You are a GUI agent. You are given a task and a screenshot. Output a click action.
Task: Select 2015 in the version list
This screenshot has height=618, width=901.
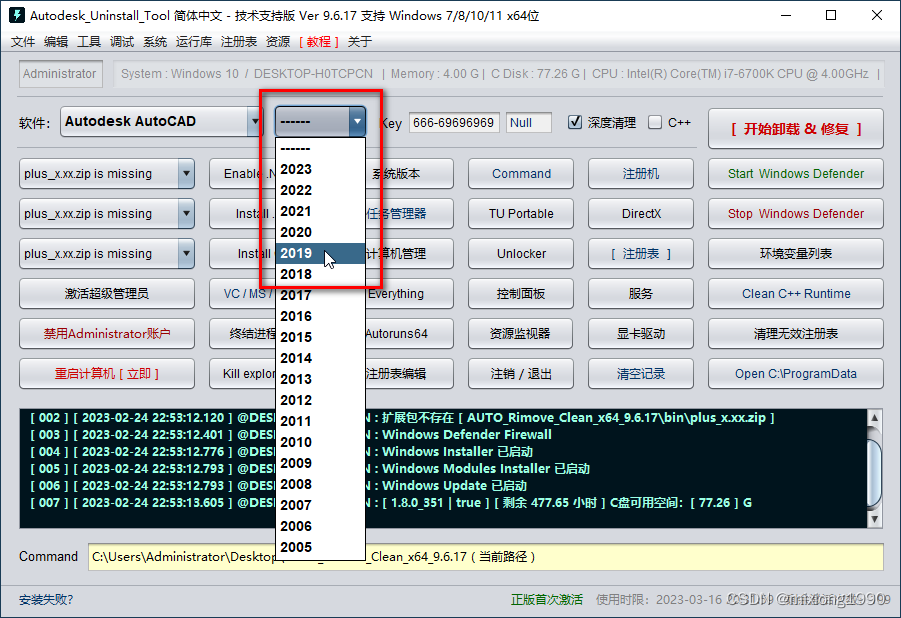pyautogui.click(x=320, y=337)
